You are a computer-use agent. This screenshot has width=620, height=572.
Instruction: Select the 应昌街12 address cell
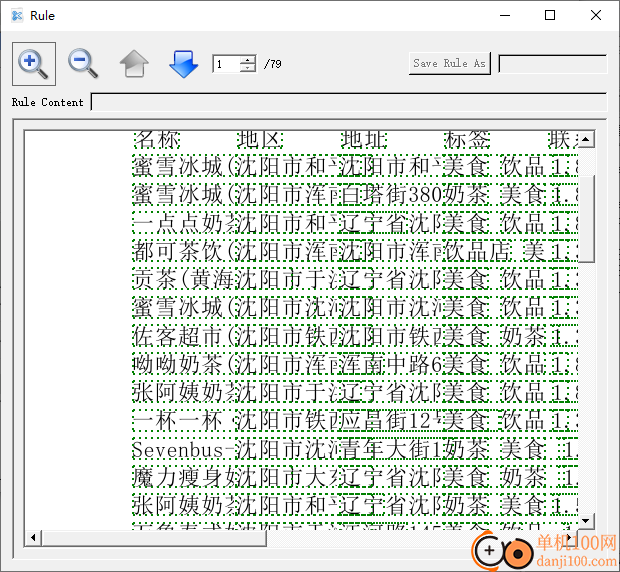click(x=391, y=421)
